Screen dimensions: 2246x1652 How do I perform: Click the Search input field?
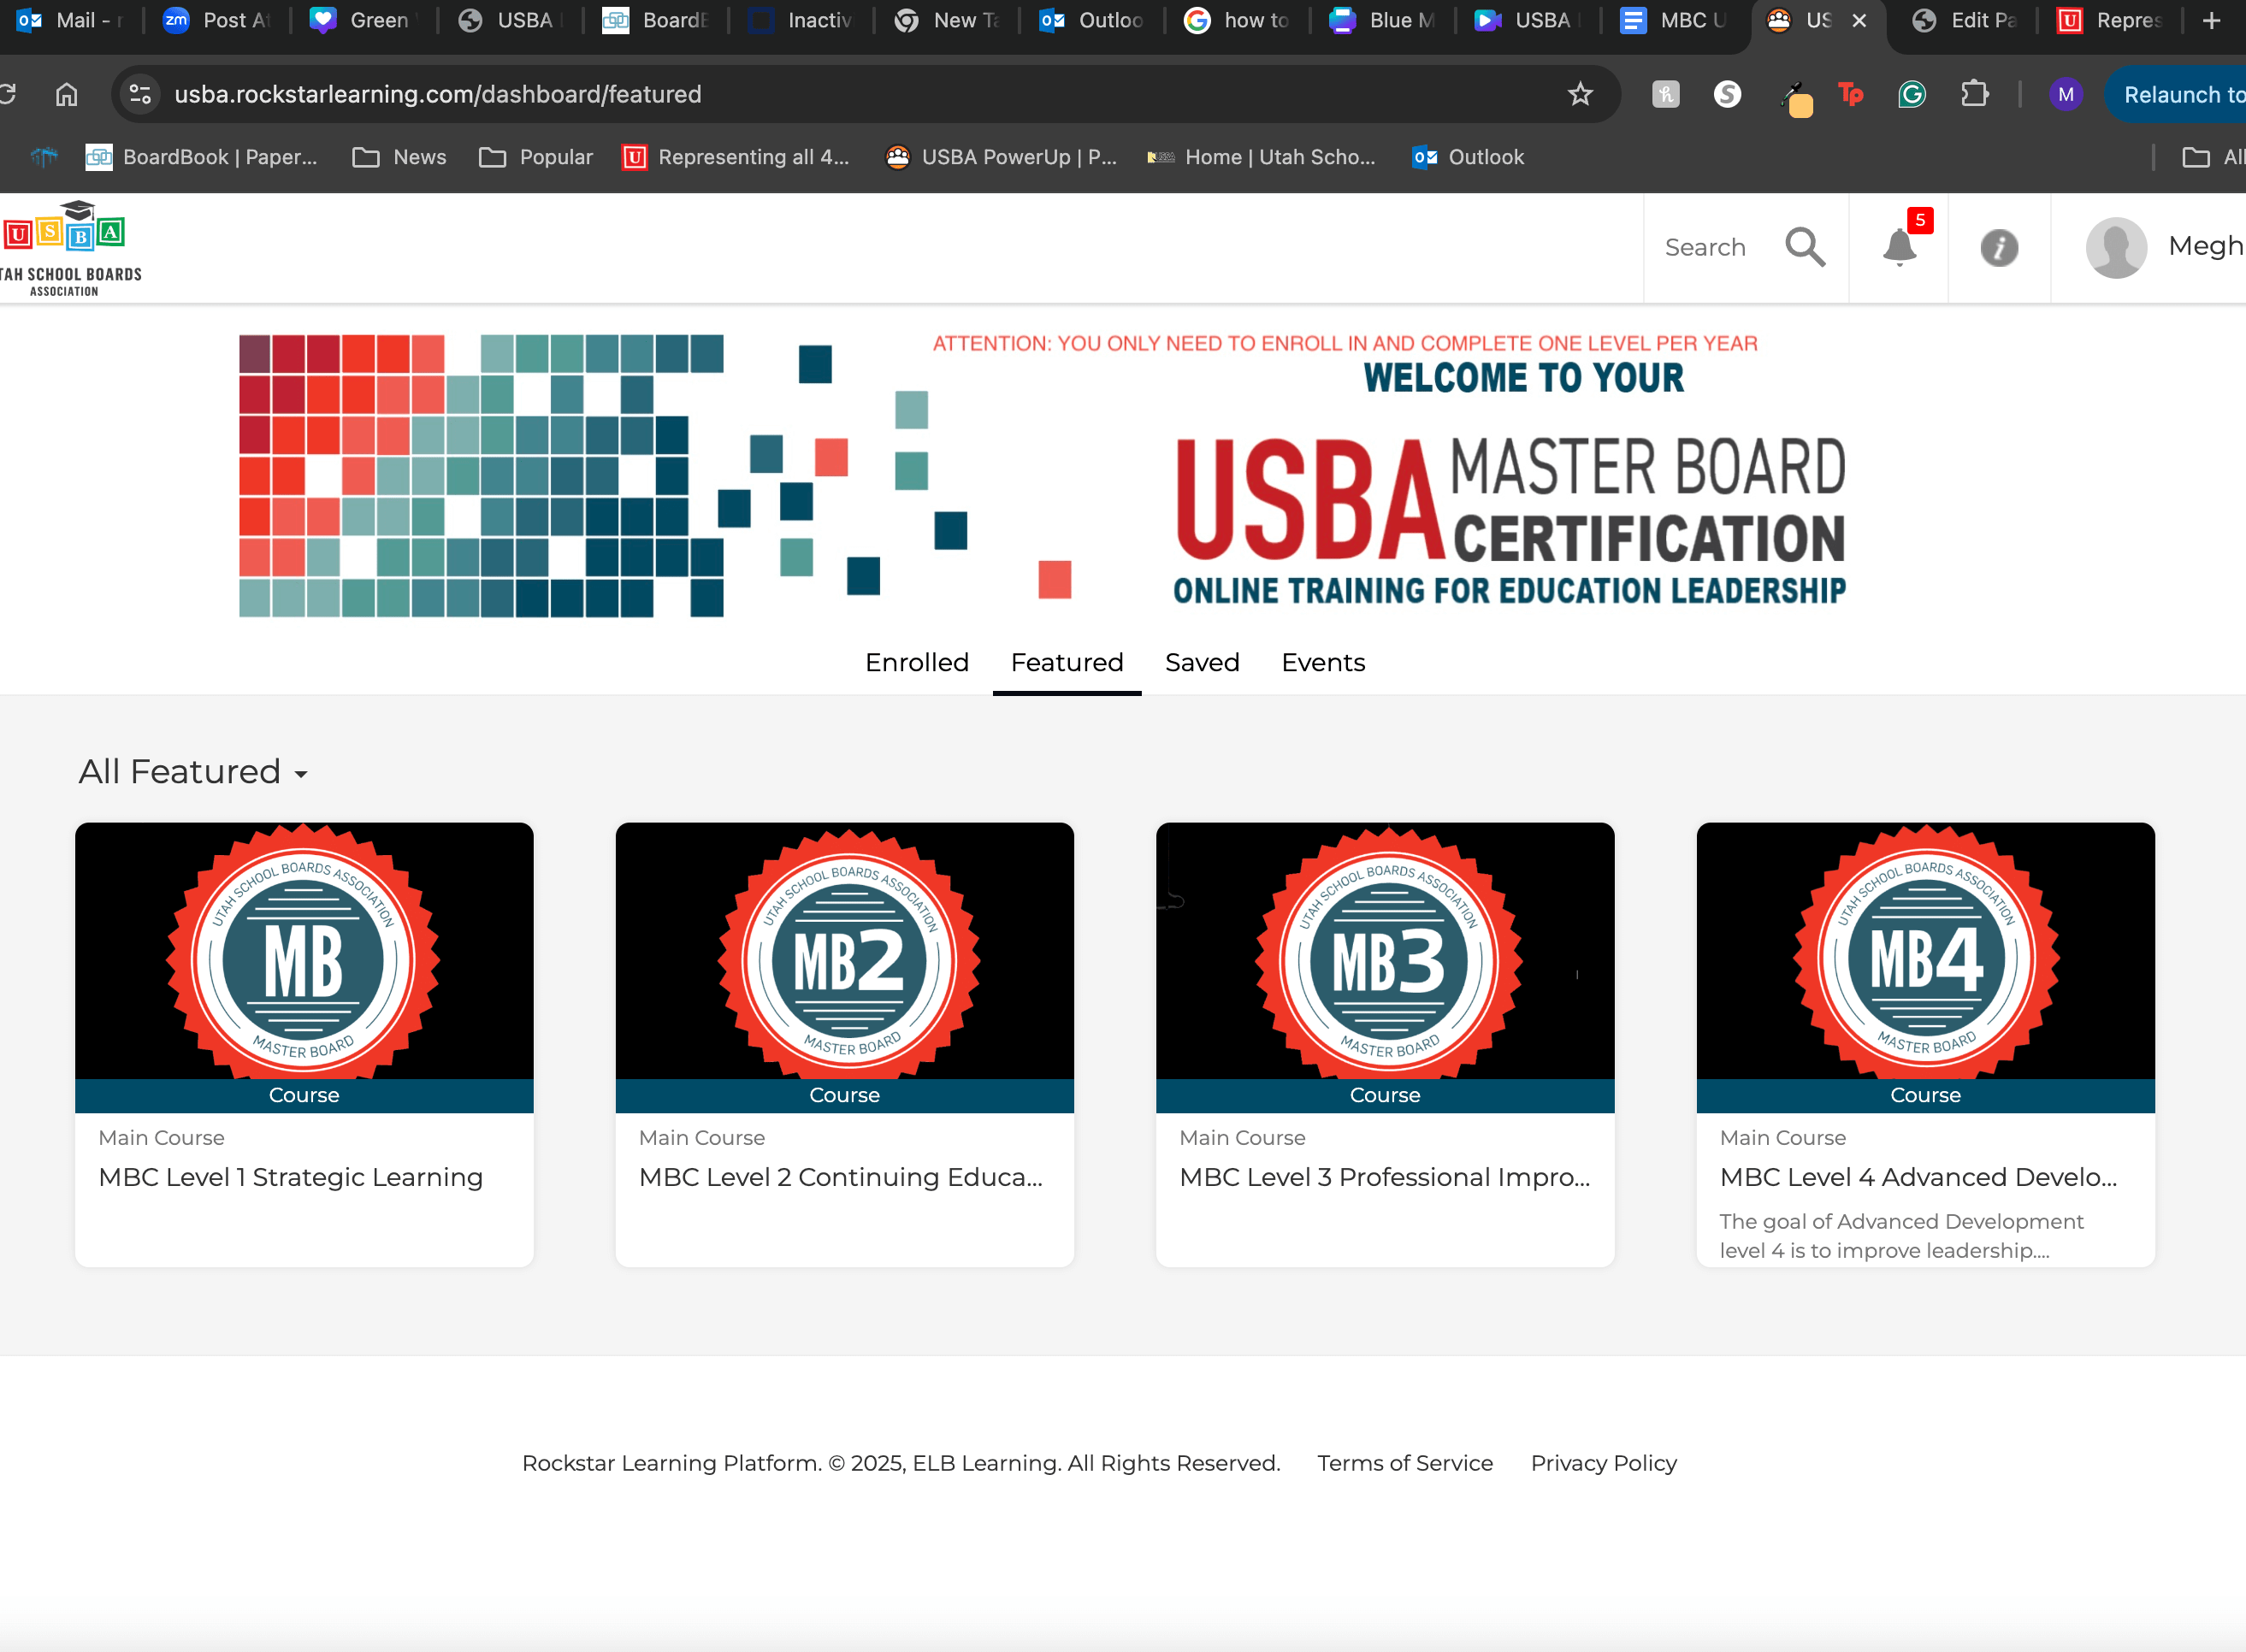point(1705,247)
